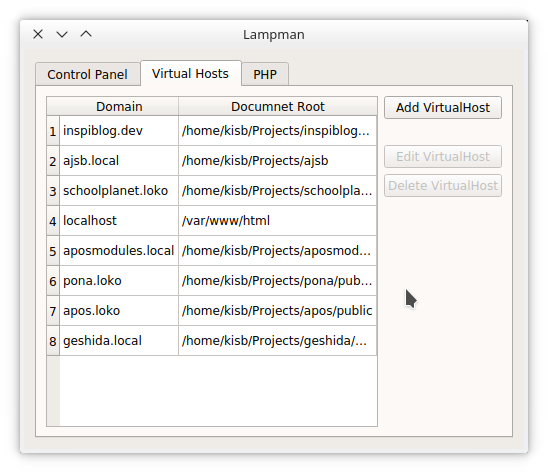
Task: Select the apos.loko domain cell
Action: (119, 311)
